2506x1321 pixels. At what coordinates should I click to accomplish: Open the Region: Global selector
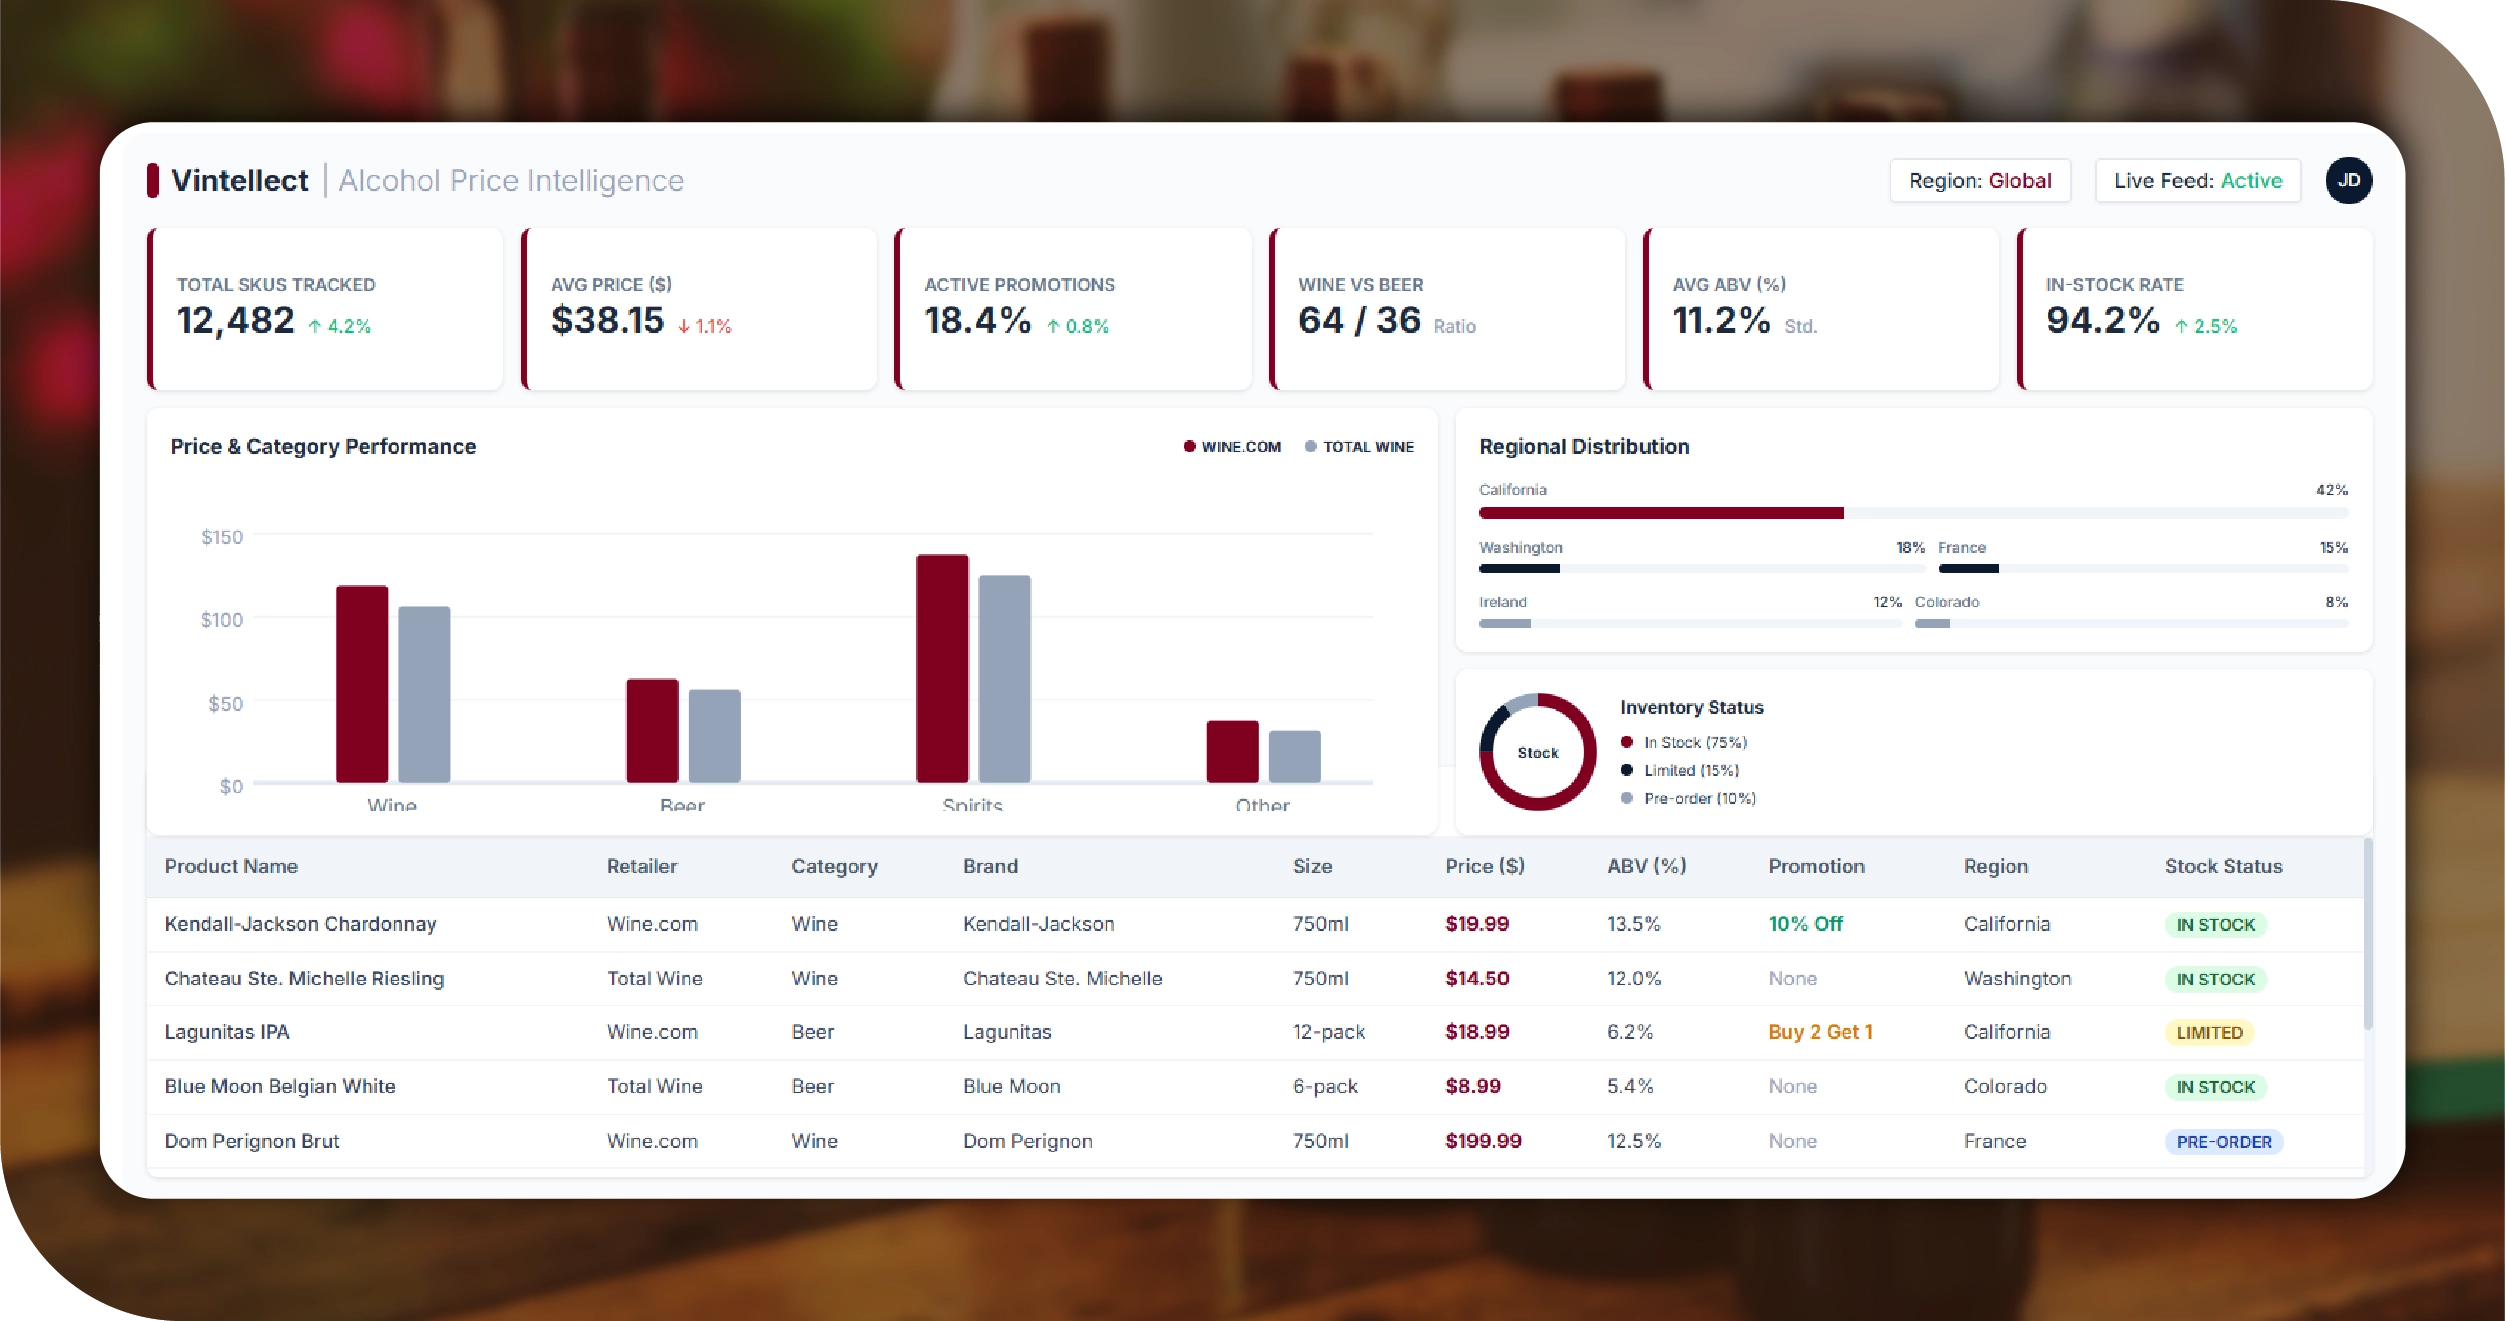1979,181
